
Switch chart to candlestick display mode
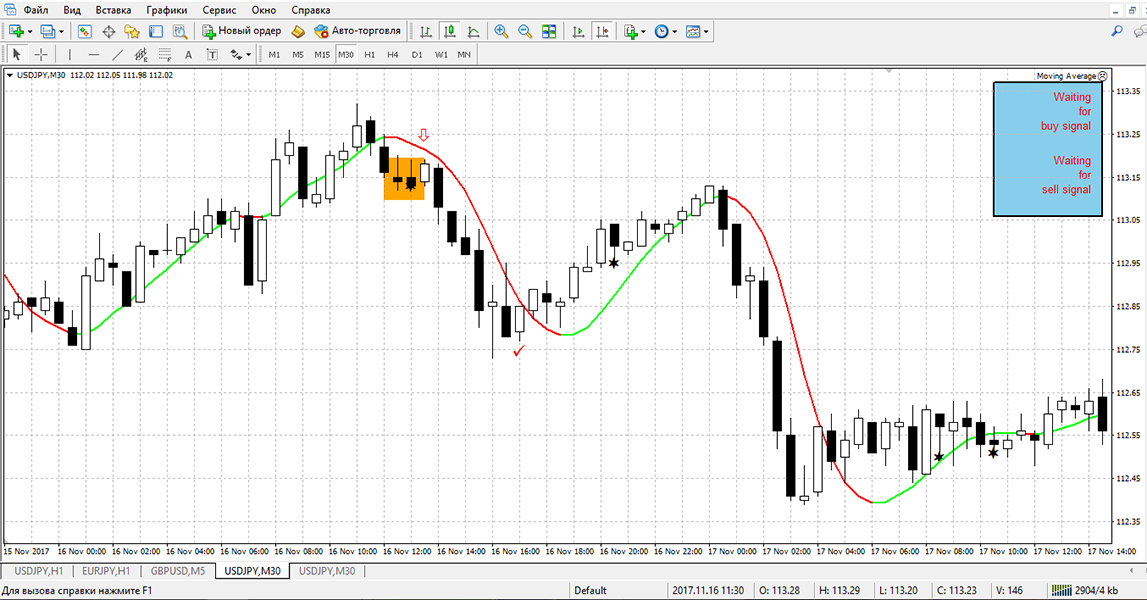(450, 32)
